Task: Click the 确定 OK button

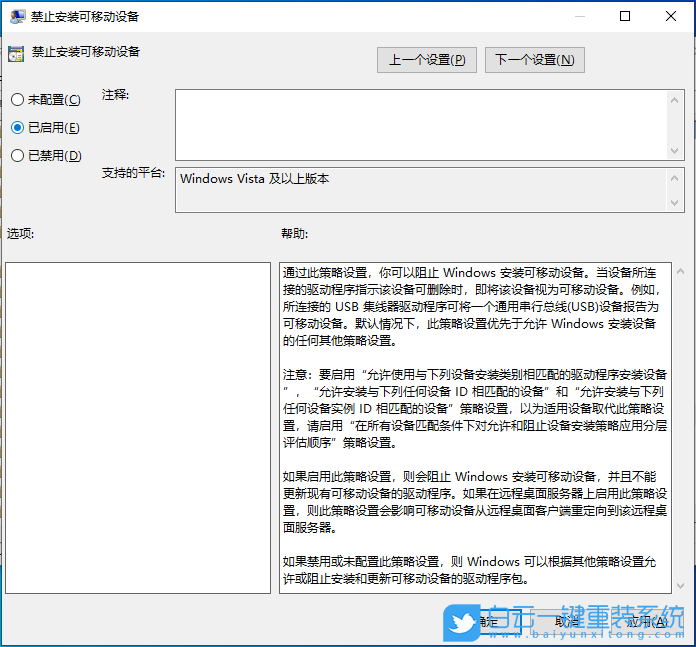Action: 486,622
